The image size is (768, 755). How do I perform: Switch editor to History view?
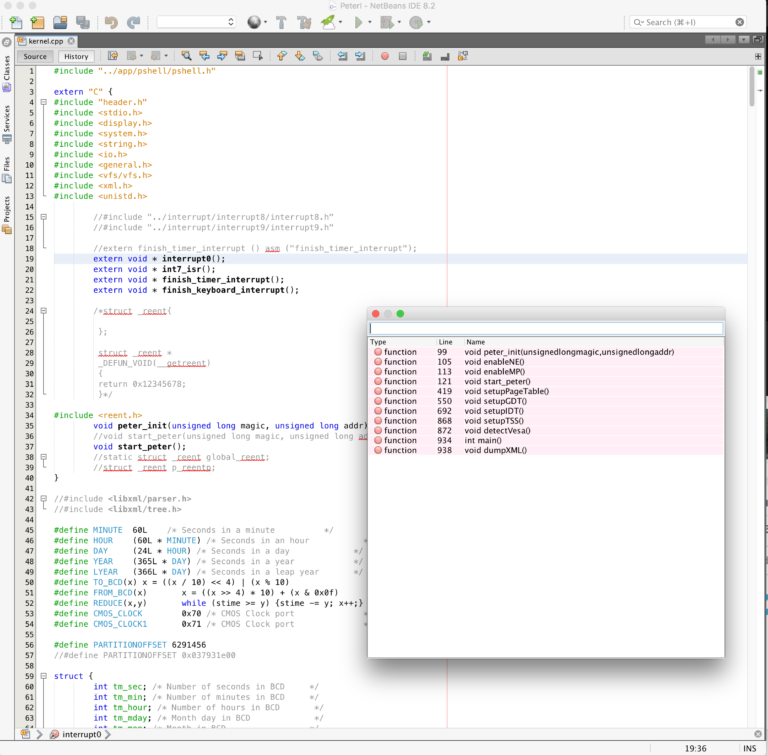76,56
